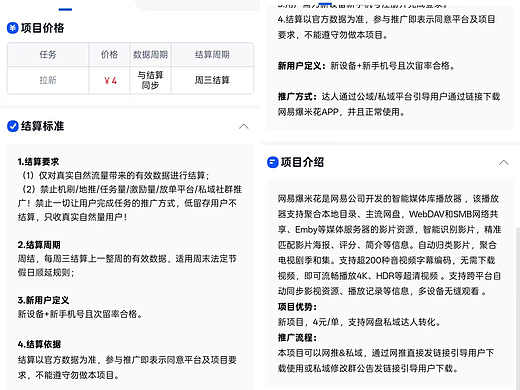Click the line starting 本项目可以网推&私域
Viewport: 520px width, 390px height.
tap(386, 353)
